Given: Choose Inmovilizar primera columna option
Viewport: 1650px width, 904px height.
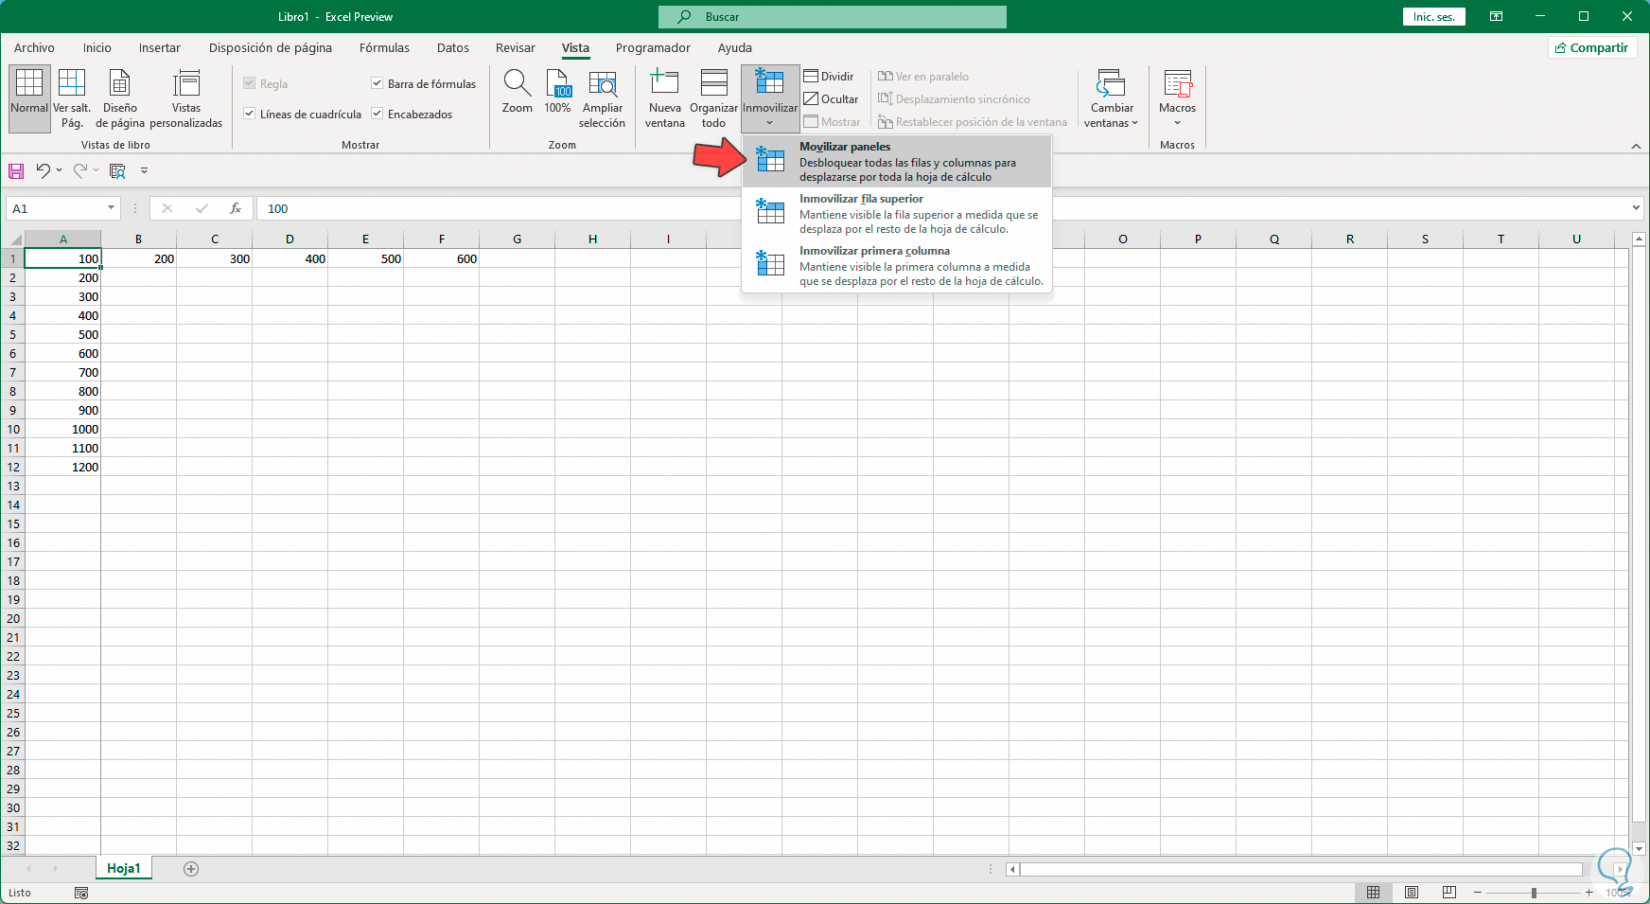Looking at the screenshot, I should pos(897,266).
